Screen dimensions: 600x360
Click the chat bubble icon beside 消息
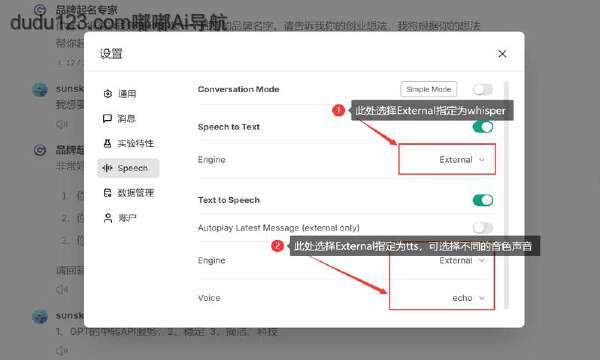108,119
